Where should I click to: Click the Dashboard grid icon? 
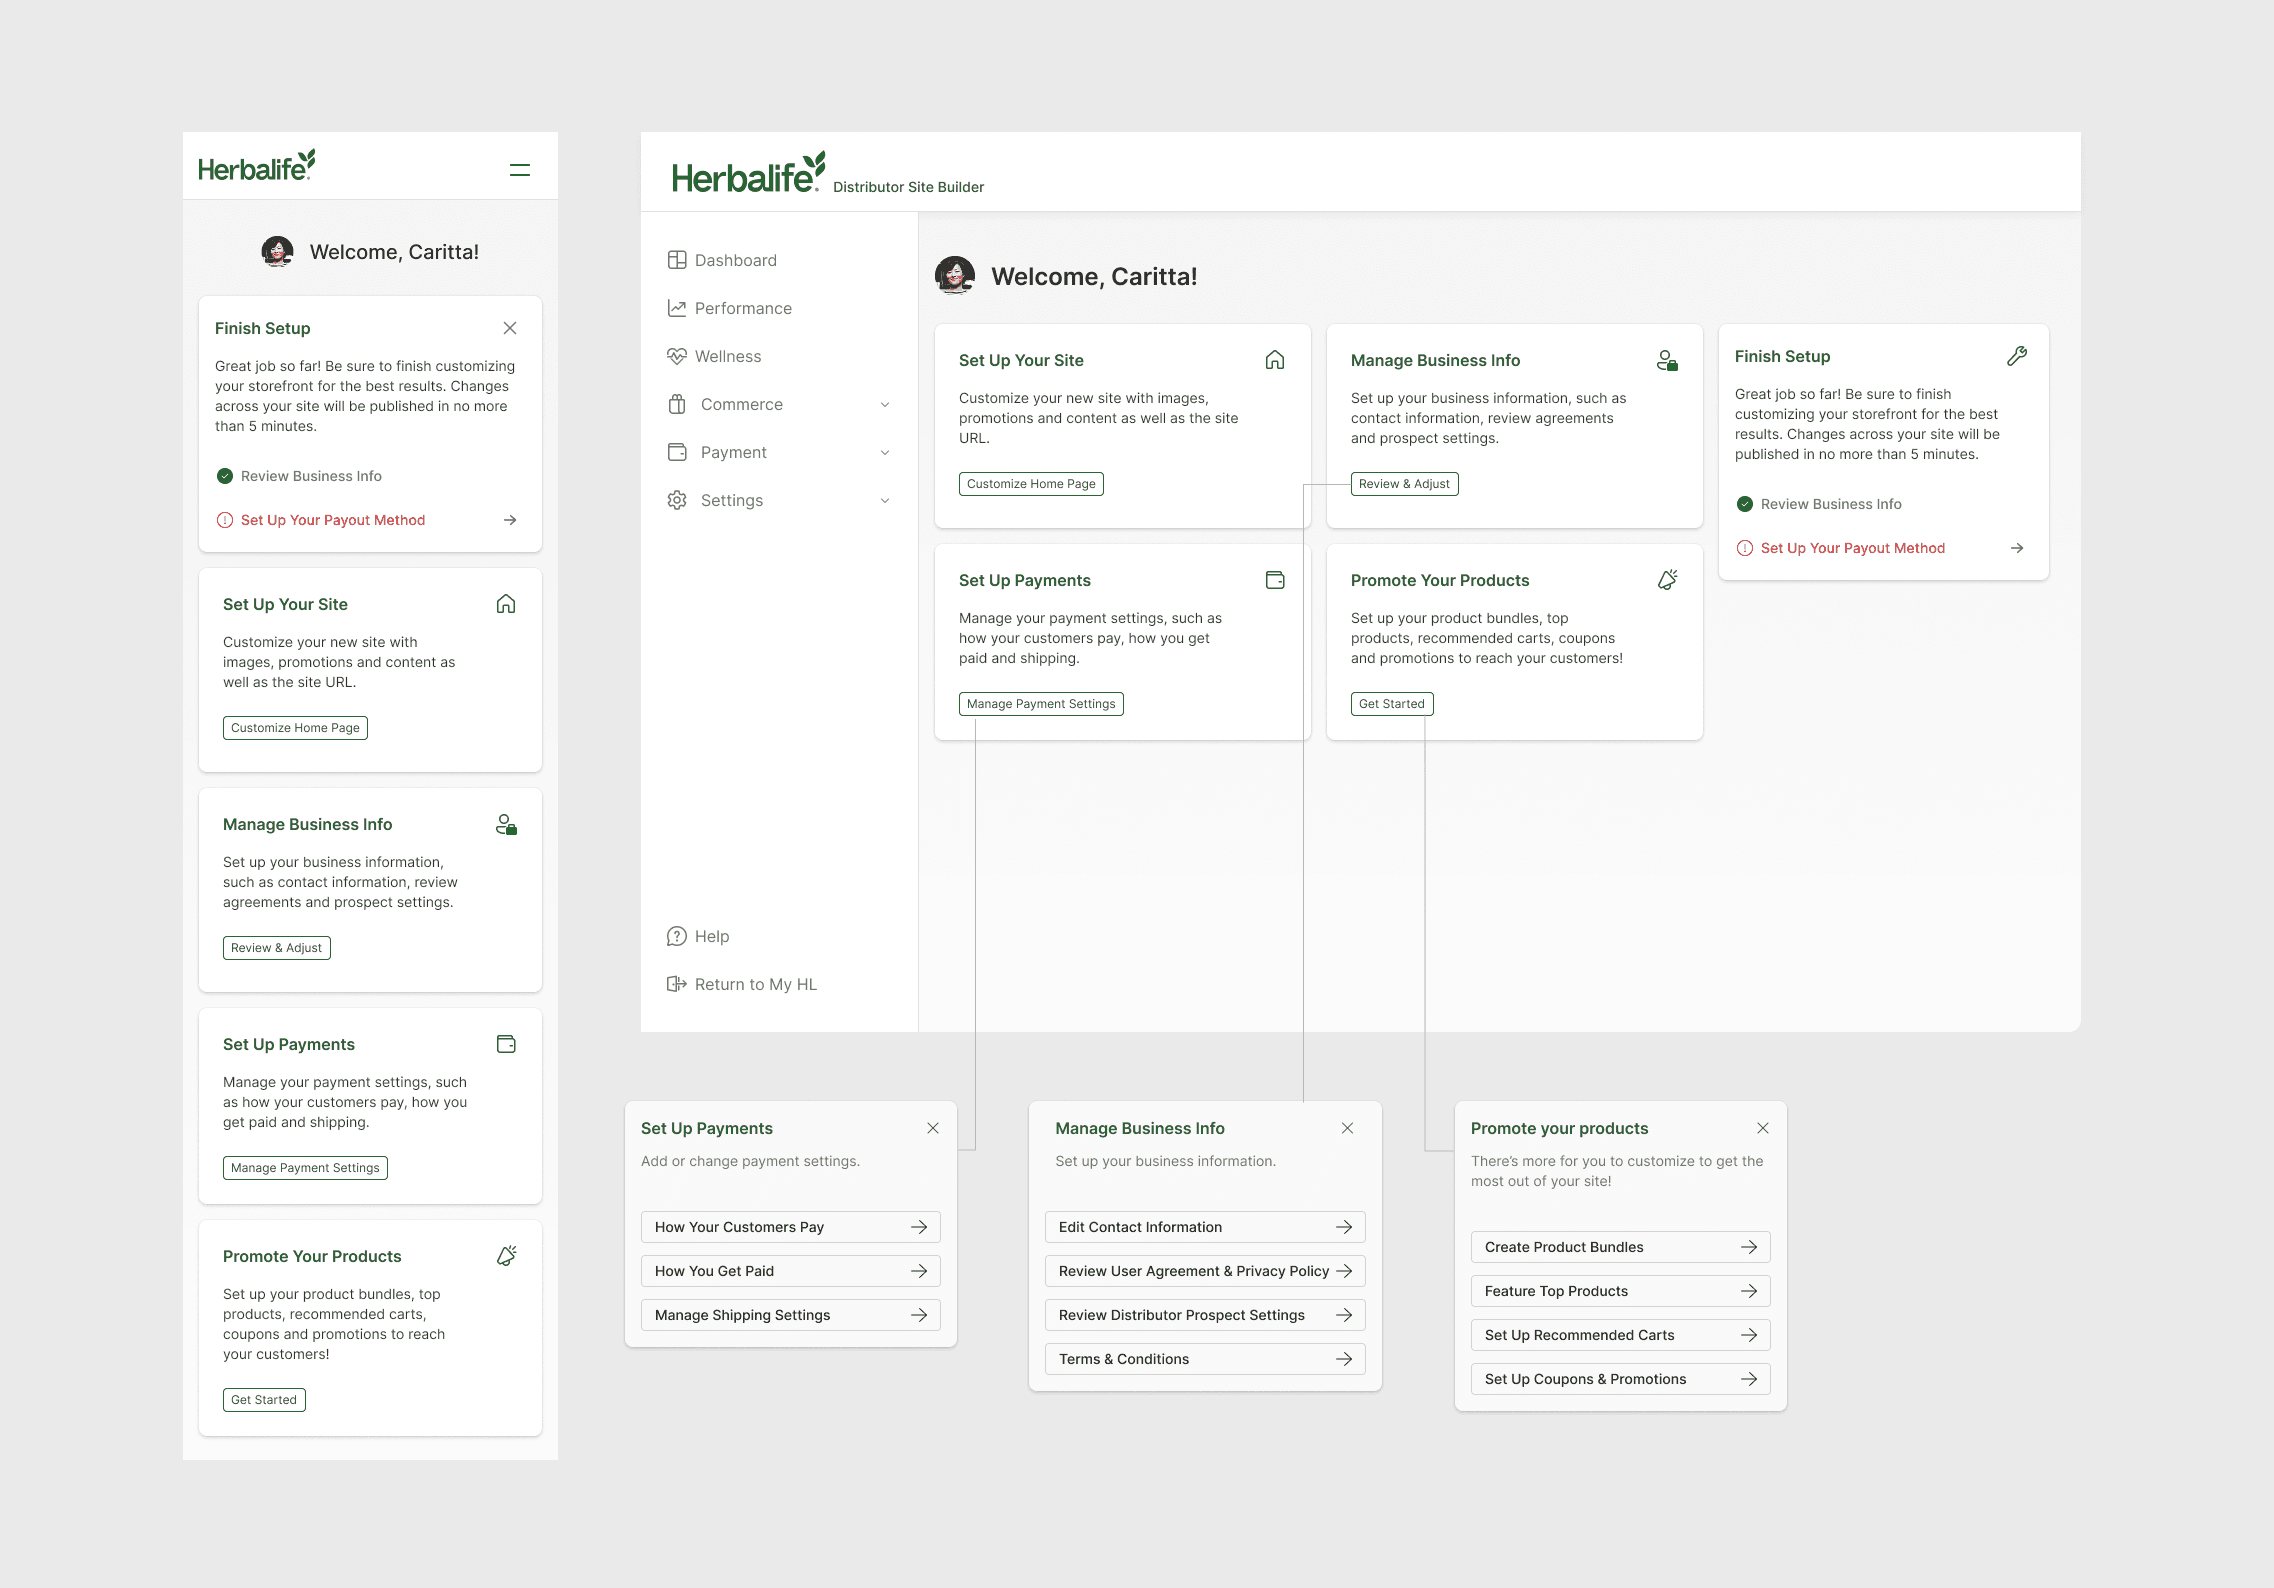click(677, 260)
